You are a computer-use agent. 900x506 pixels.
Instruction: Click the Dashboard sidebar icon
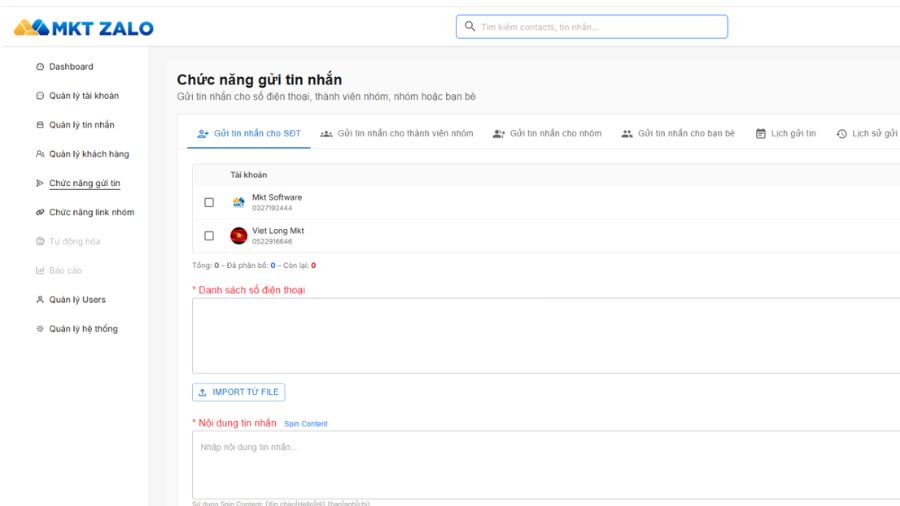(x=40, y=67)
